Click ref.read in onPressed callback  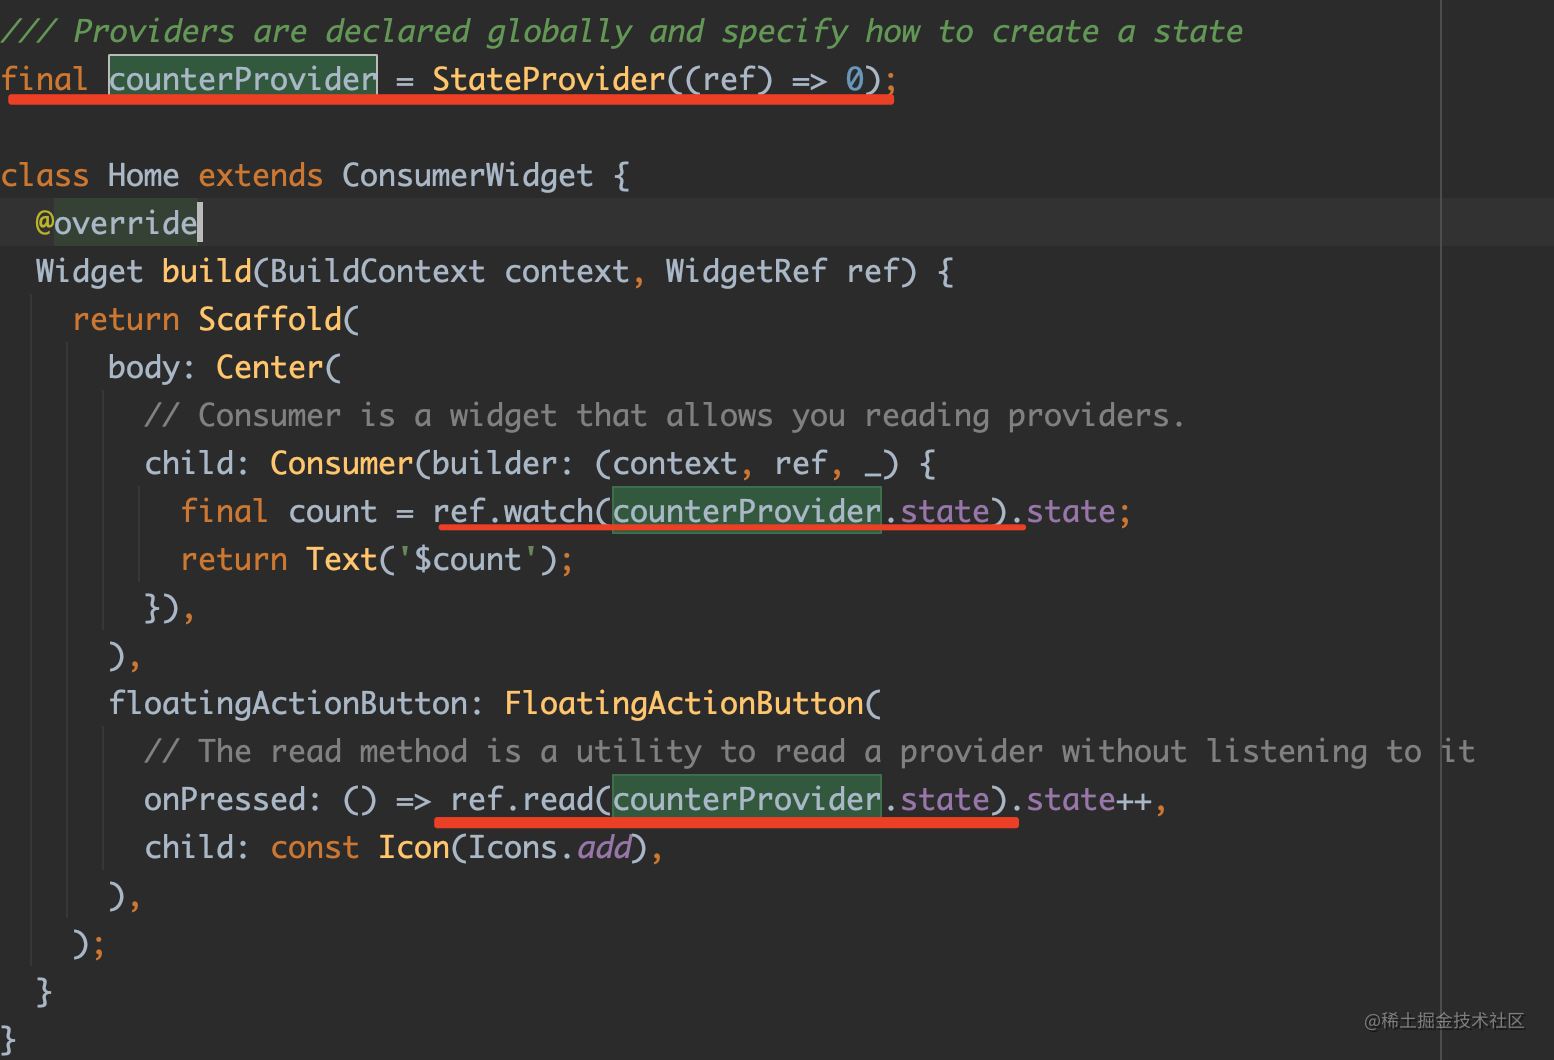(522, 799)
